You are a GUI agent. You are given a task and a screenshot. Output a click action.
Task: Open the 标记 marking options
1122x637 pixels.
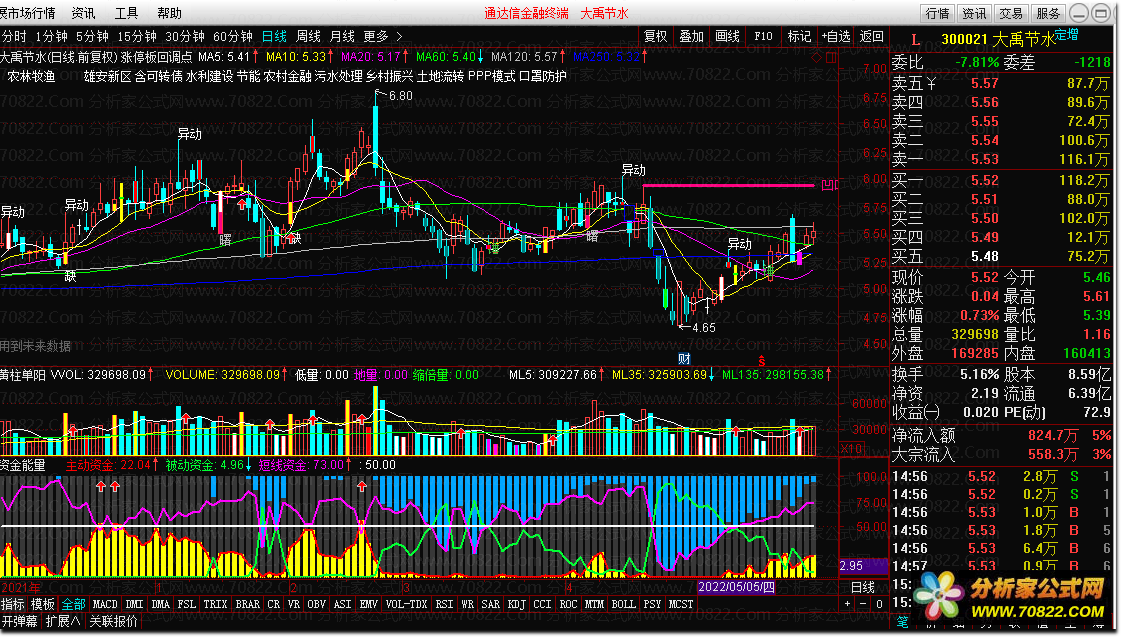pyautogui.click(x=799, y=37)
